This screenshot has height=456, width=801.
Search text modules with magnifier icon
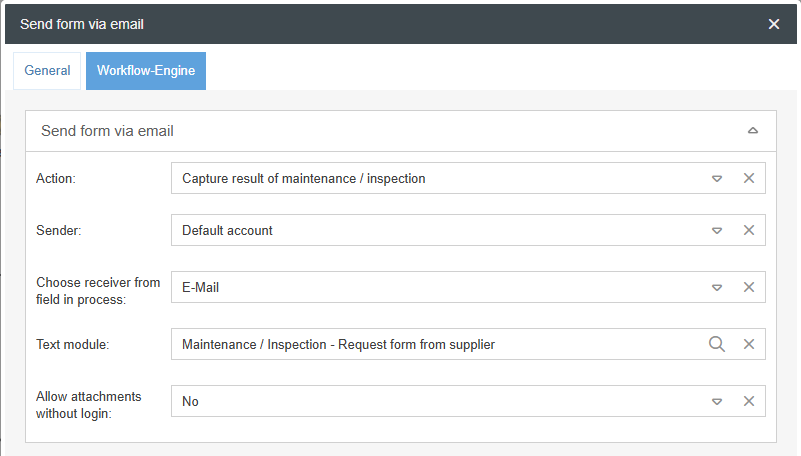click(717, 344)
